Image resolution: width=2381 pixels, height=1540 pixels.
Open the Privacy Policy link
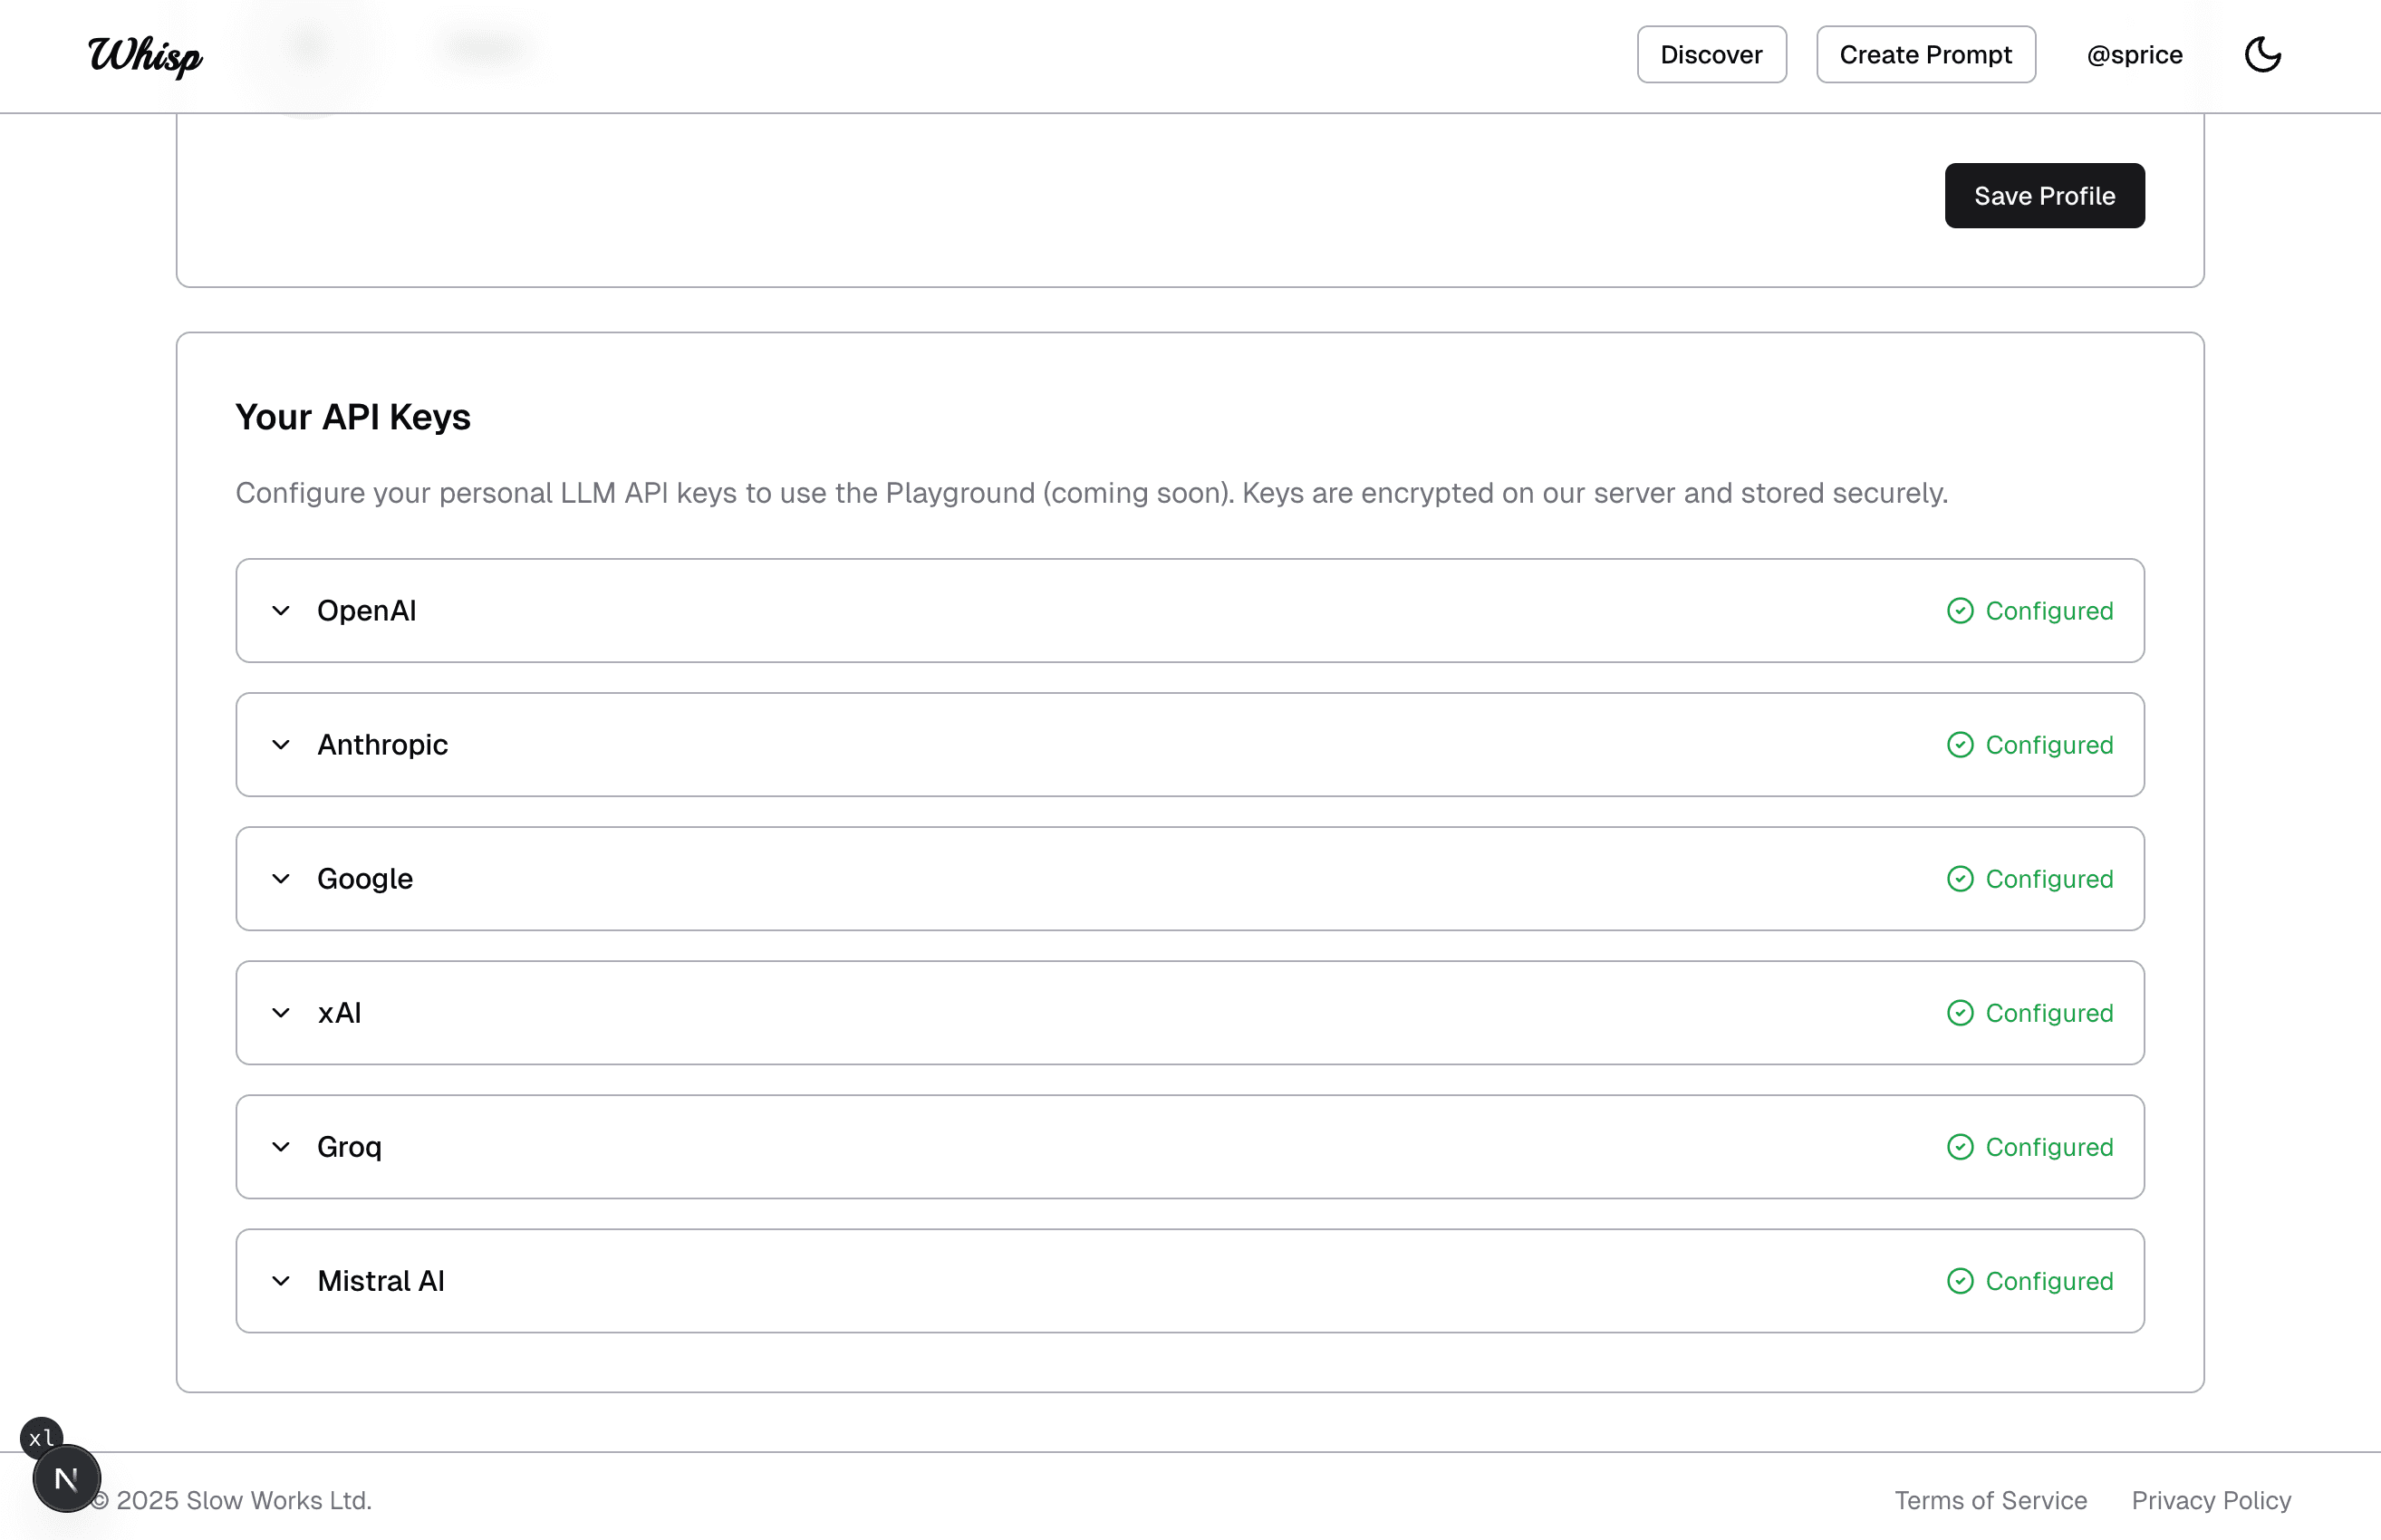(x=2211, y=1500)
